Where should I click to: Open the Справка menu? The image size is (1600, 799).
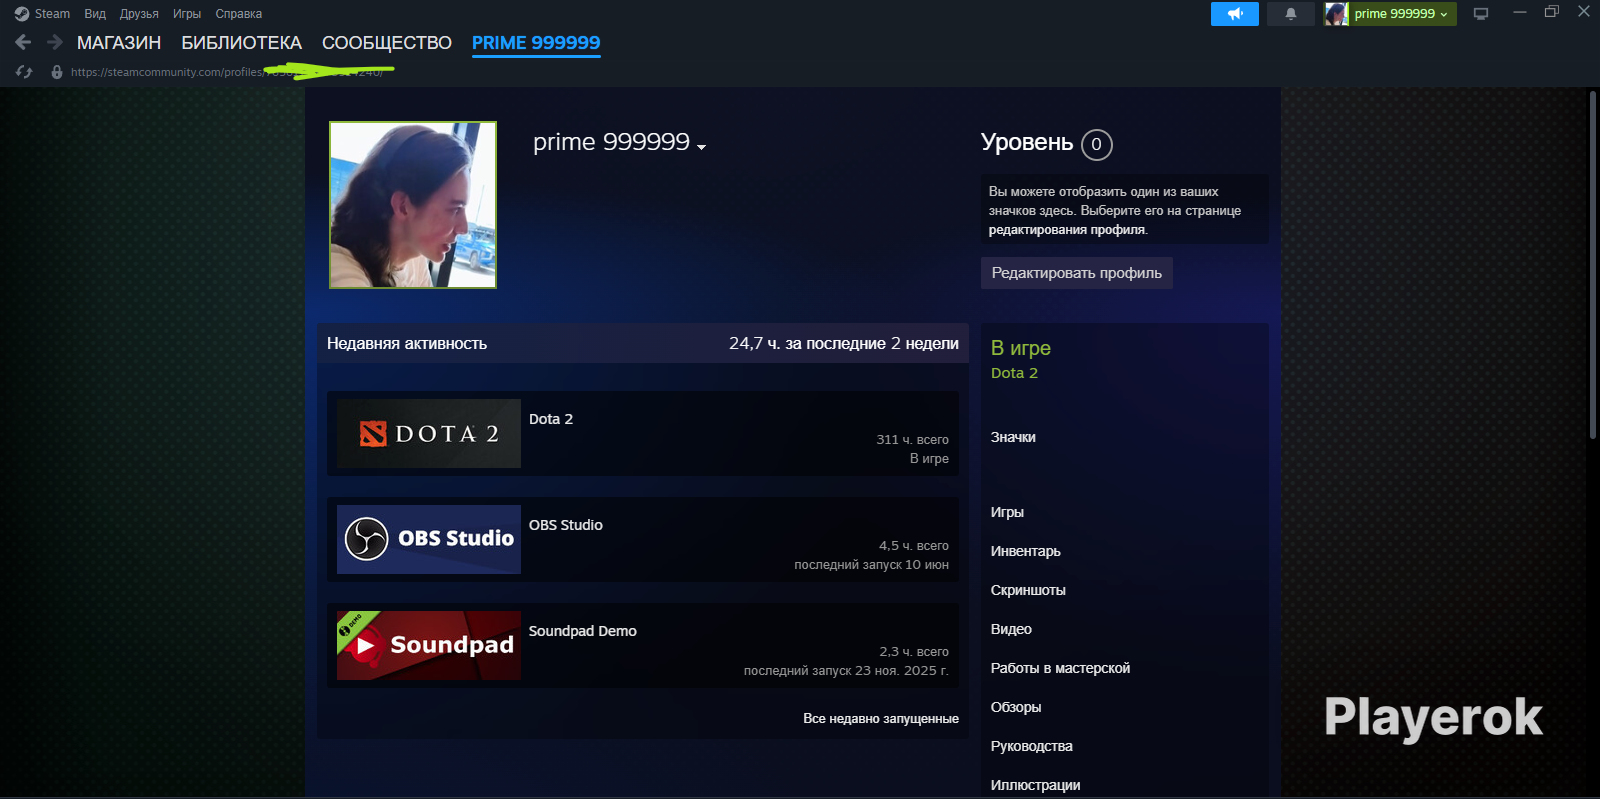[238, 14]
